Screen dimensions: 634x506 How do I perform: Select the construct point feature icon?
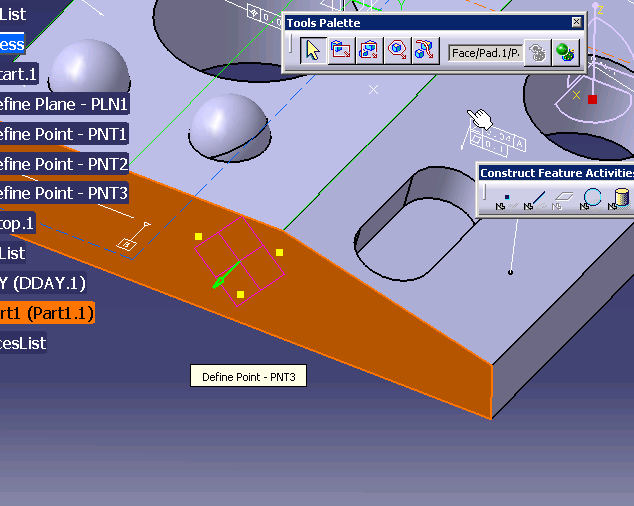pyautogui.click(x=506, y=198)
